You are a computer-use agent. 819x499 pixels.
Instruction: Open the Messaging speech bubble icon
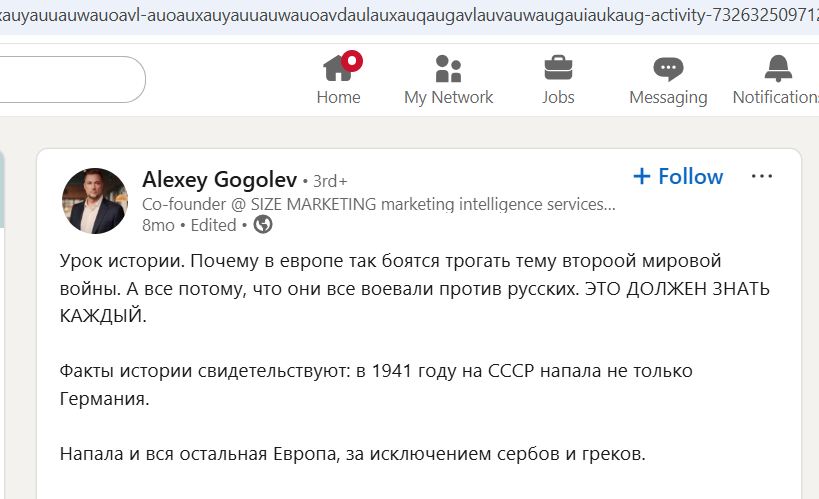pyautogui.click(x=668, y=69)
